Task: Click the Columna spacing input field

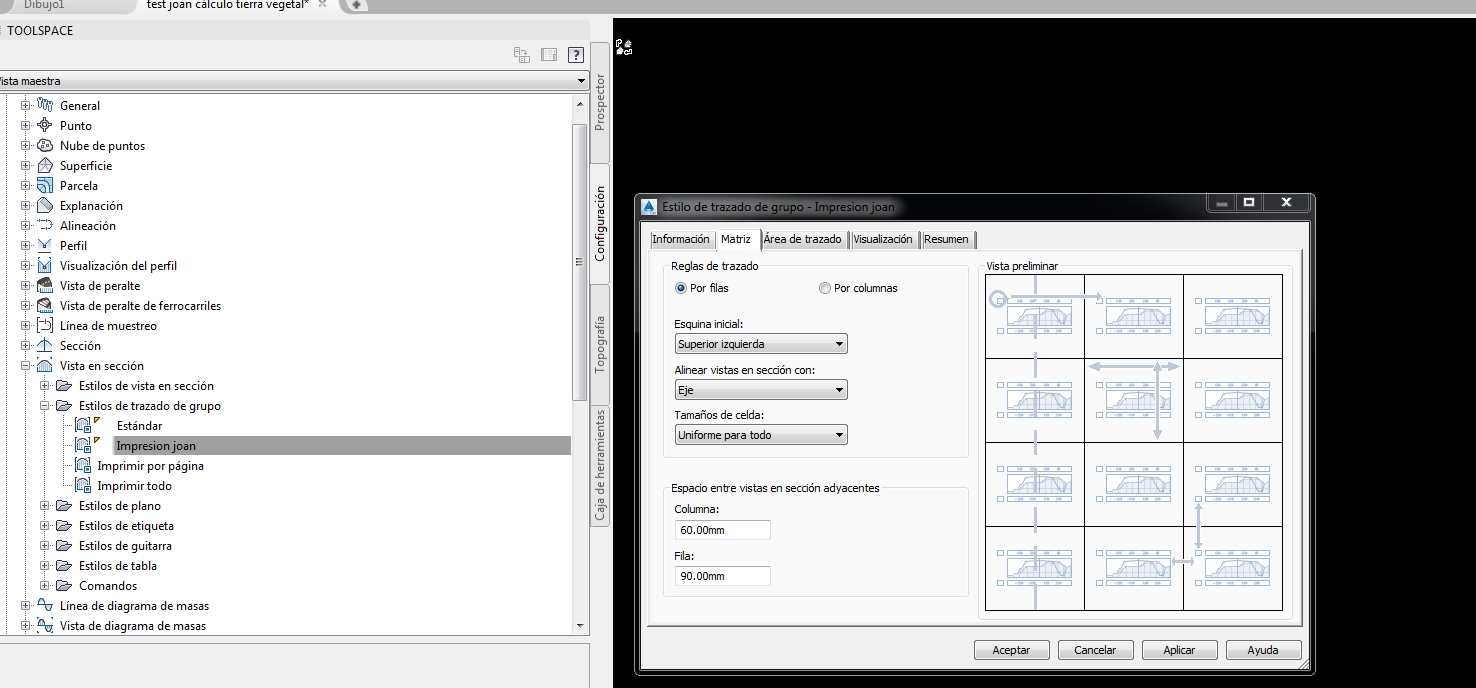Action: (x=722, y=530)
